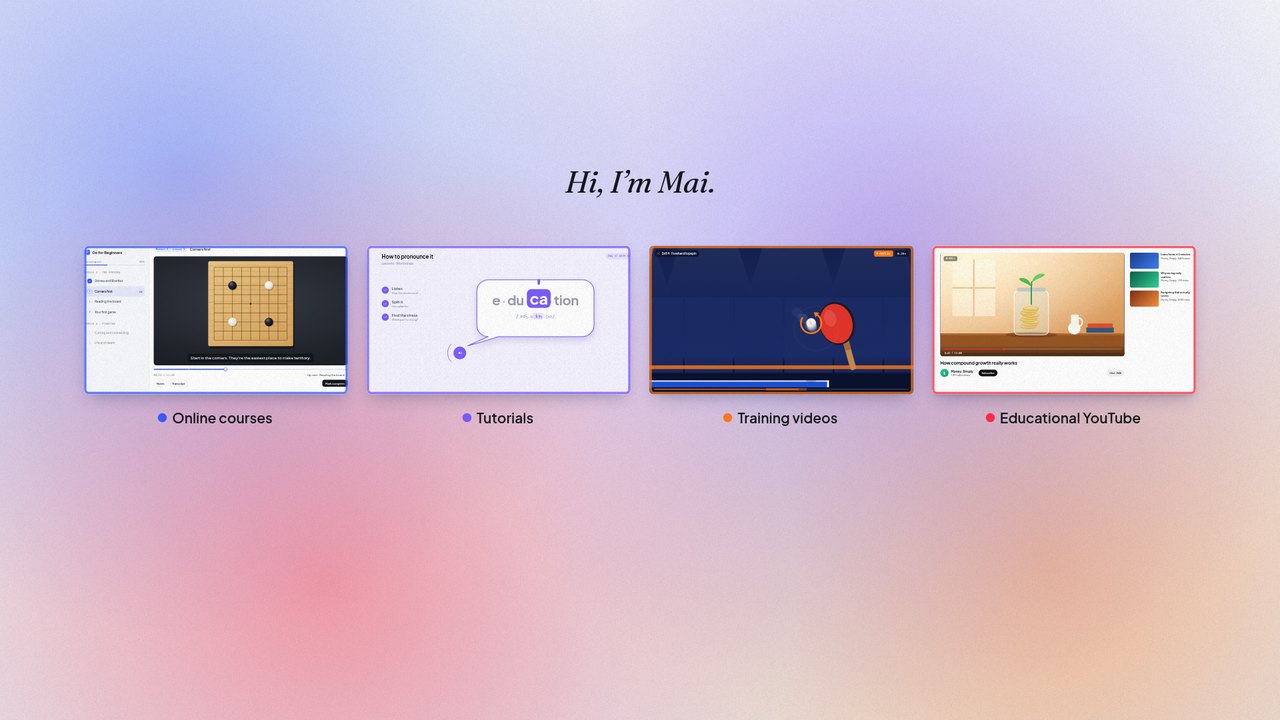Click the red dot beside Educational YouTube
The width and height of the screenshot is (1280, 720).
coord(990,418)
